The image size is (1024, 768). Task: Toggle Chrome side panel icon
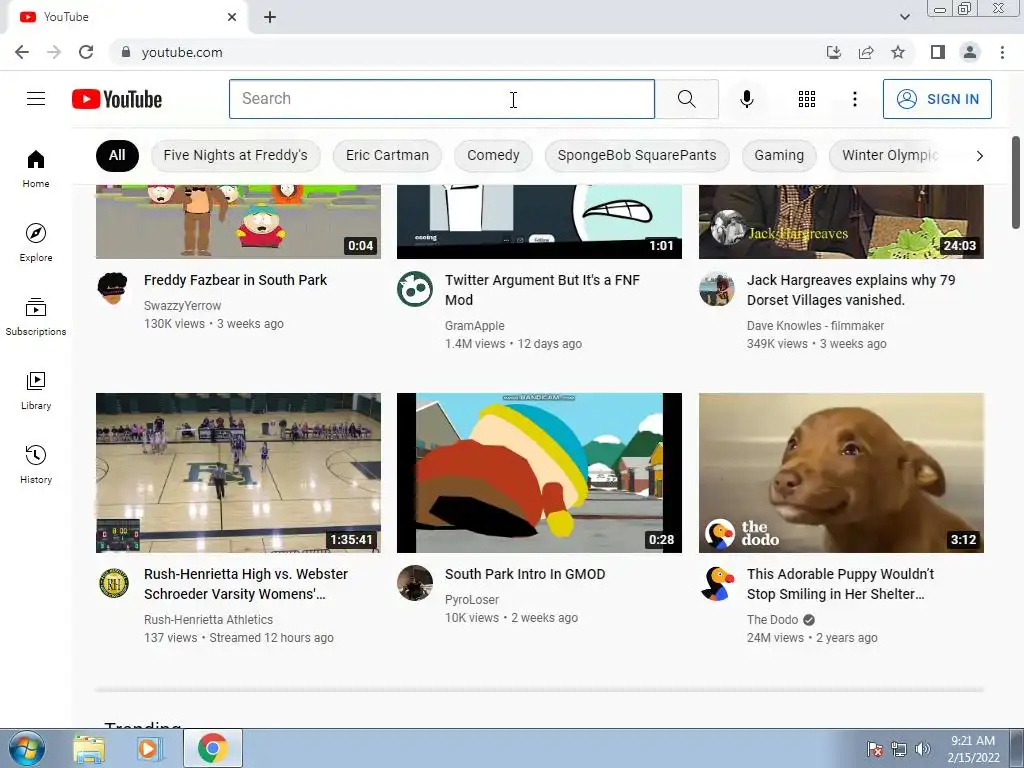point(938,52)
